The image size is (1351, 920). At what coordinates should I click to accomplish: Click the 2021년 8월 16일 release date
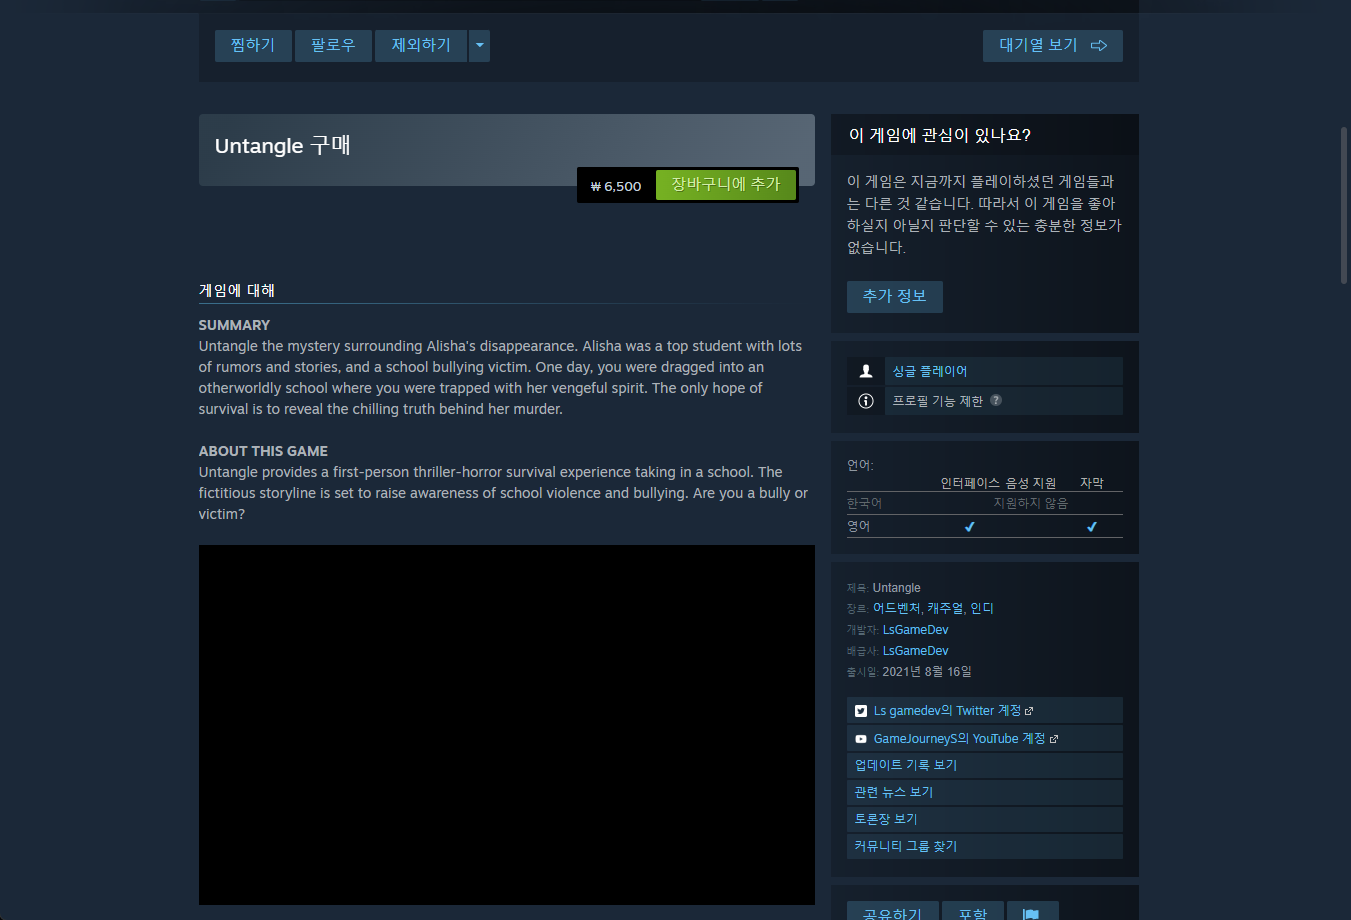click(927, 672)
